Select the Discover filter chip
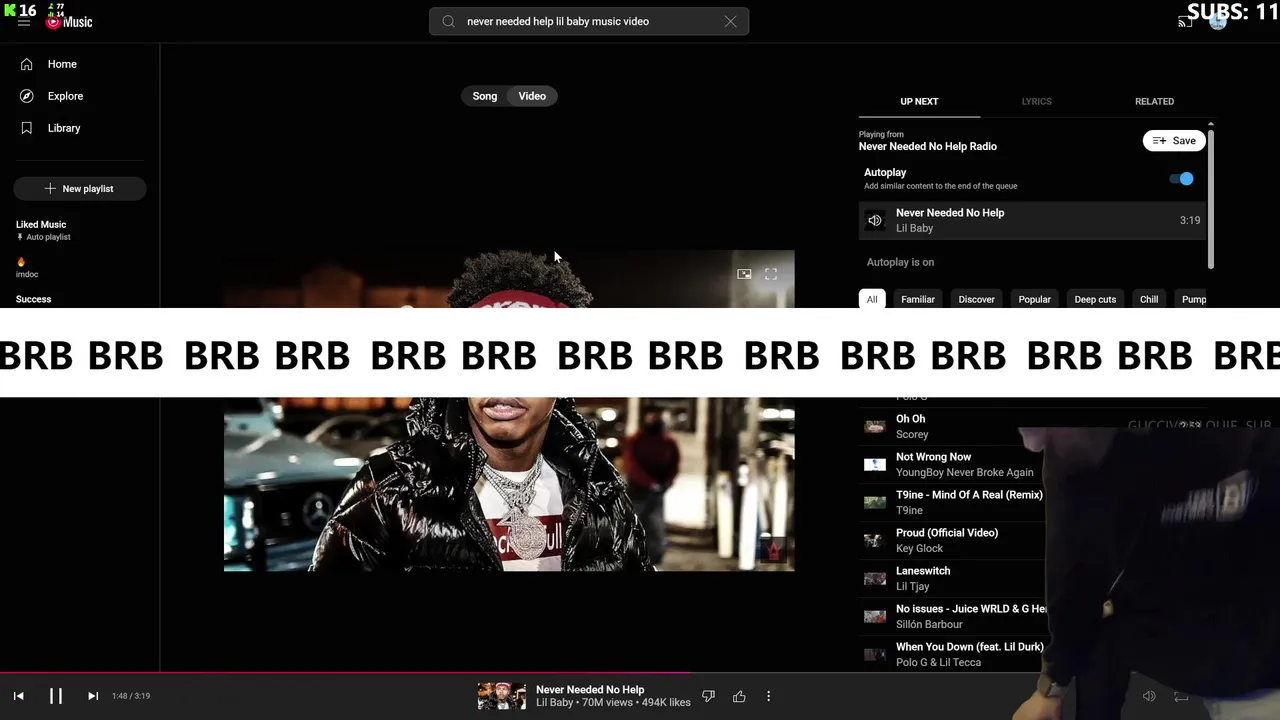 [977, 299]
